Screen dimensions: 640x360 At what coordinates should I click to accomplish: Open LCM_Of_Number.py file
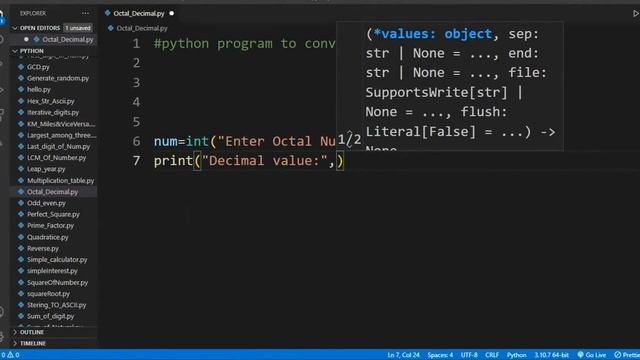56,158
